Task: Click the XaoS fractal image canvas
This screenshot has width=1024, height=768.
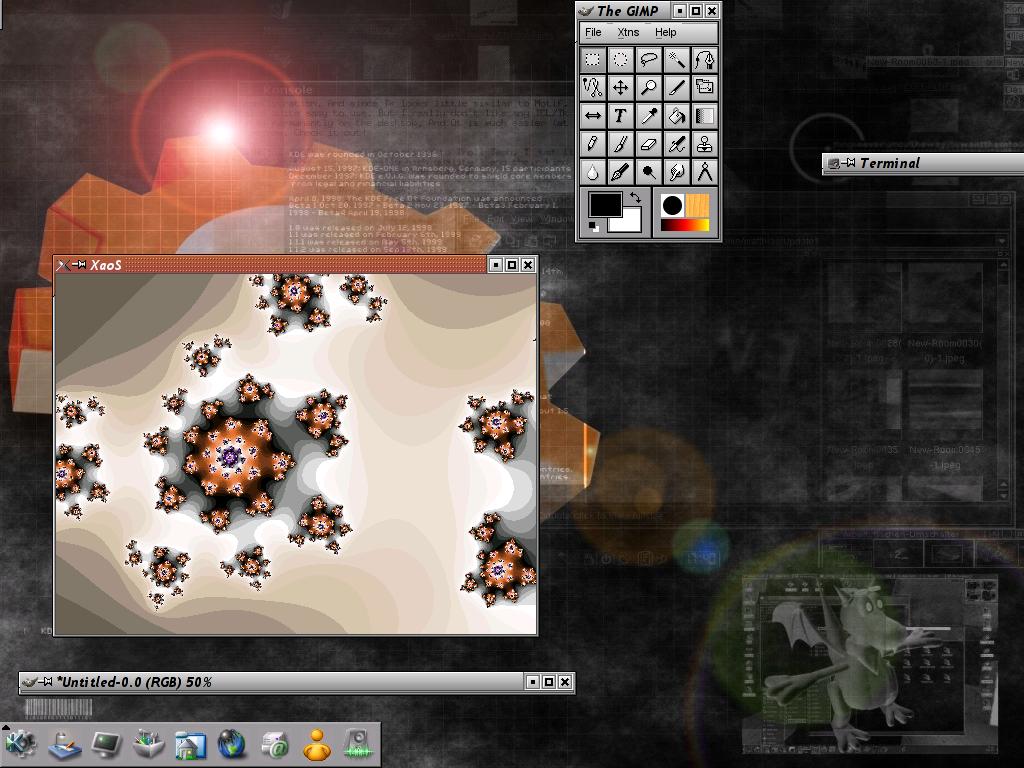Action: (x=295, y=454)
